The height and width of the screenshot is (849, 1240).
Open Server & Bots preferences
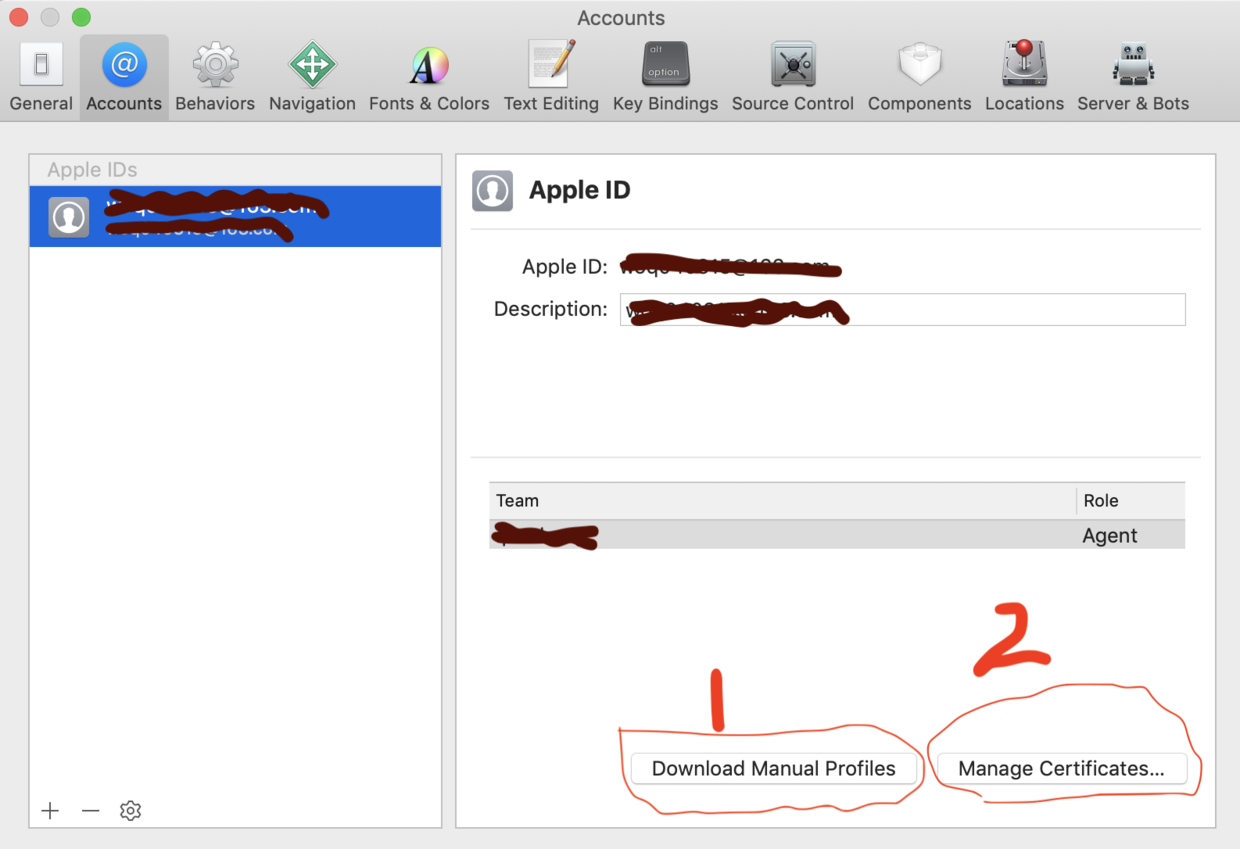pyautogui.click(x=1133, y=78)
